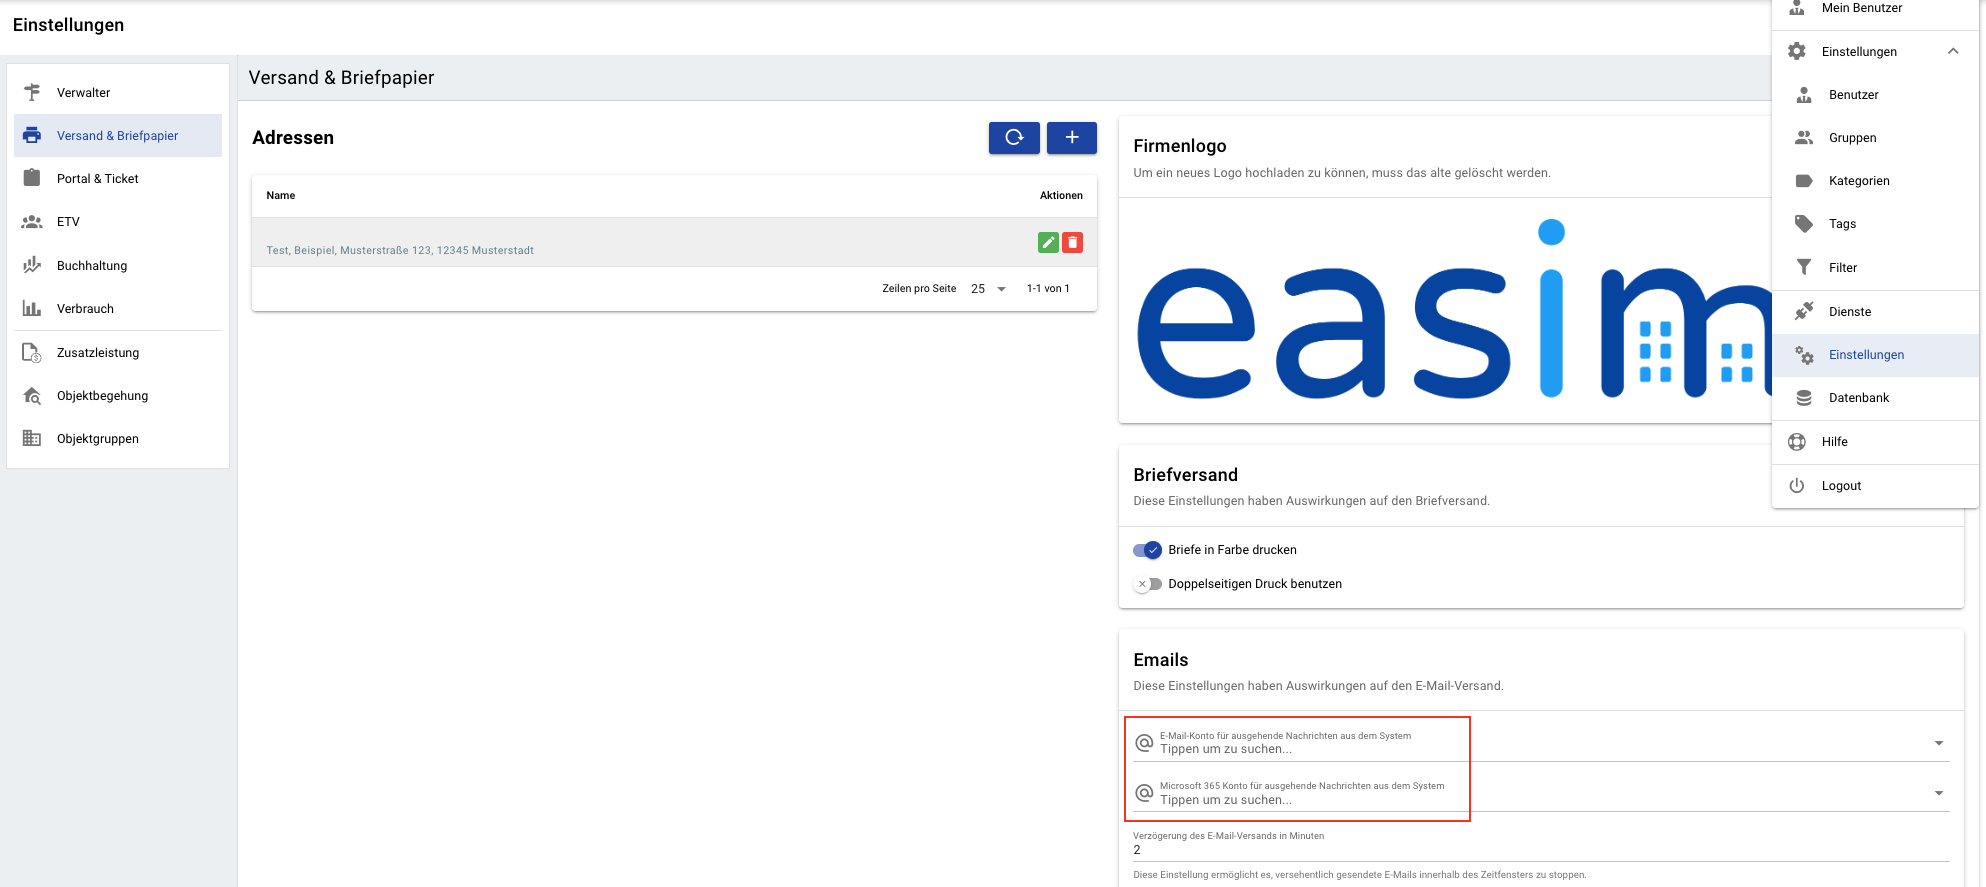Click the Tags tag icon
This screenshot has height=887, width=1986.
pos(1804,224)
